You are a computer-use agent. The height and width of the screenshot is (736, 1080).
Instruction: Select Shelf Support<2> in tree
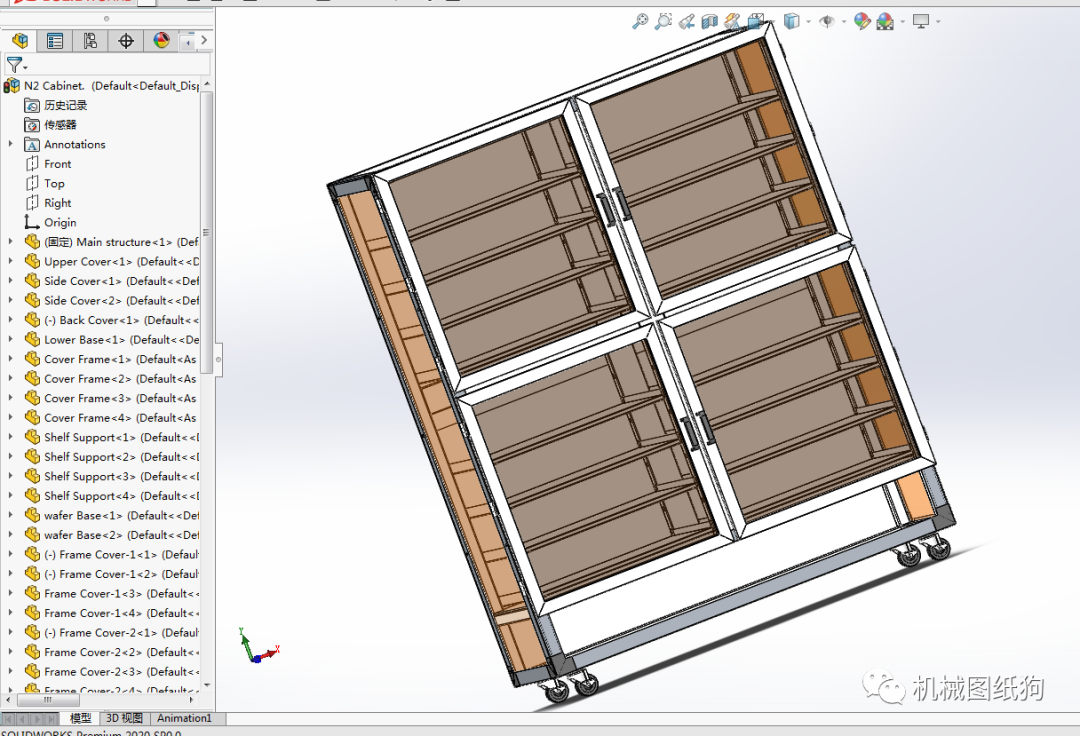coord(121,456)
